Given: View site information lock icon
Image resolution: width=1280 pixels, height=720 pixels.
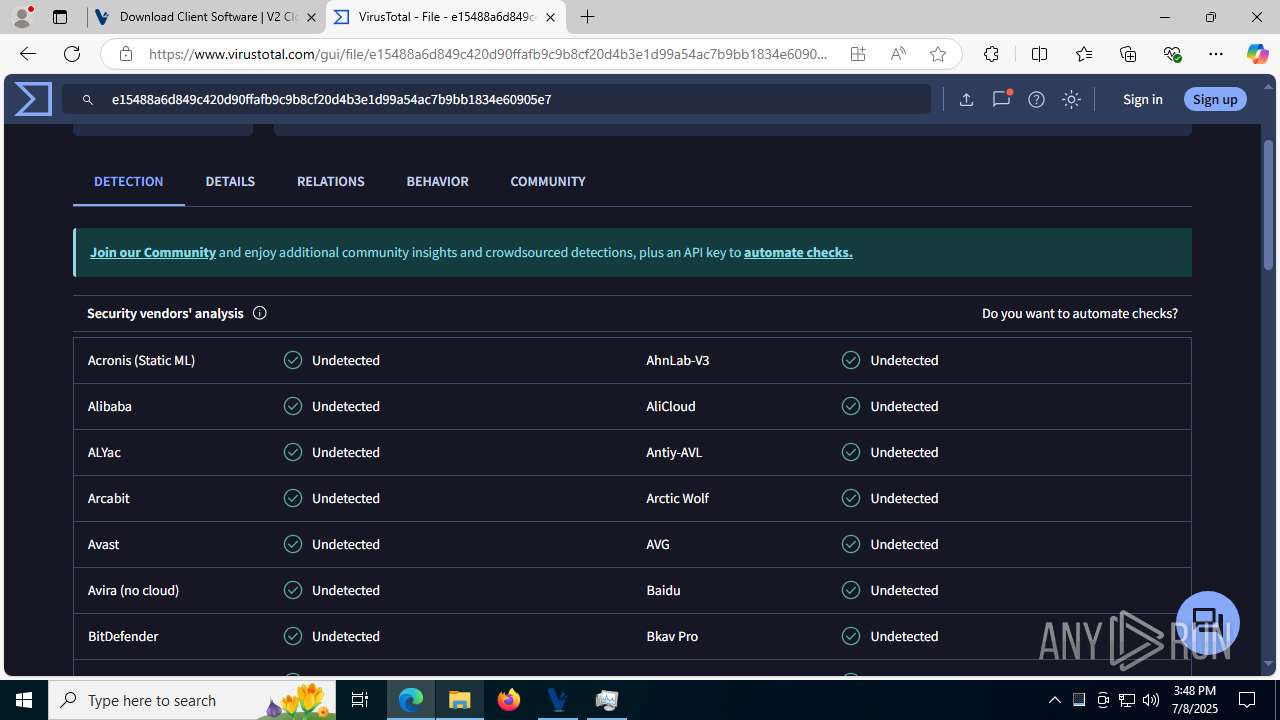Looking at the screenshot, I should [x=125, y=54].
